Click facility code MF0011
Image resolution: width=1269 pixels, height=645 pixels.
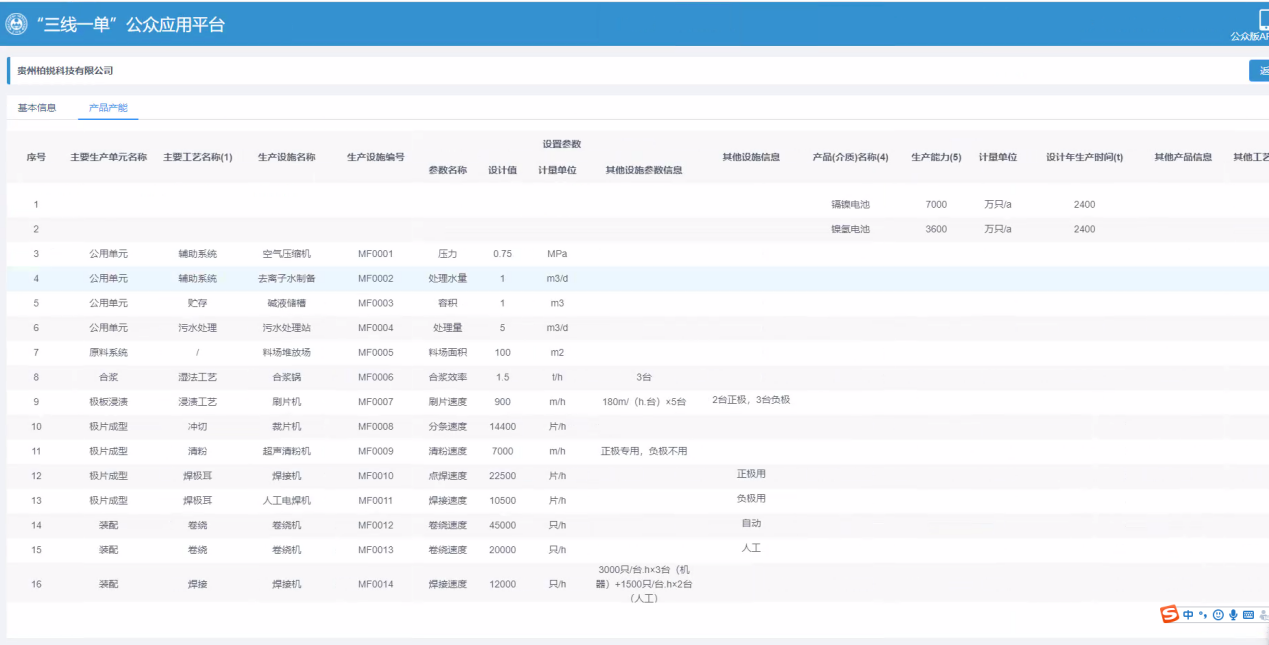[376, 500]
